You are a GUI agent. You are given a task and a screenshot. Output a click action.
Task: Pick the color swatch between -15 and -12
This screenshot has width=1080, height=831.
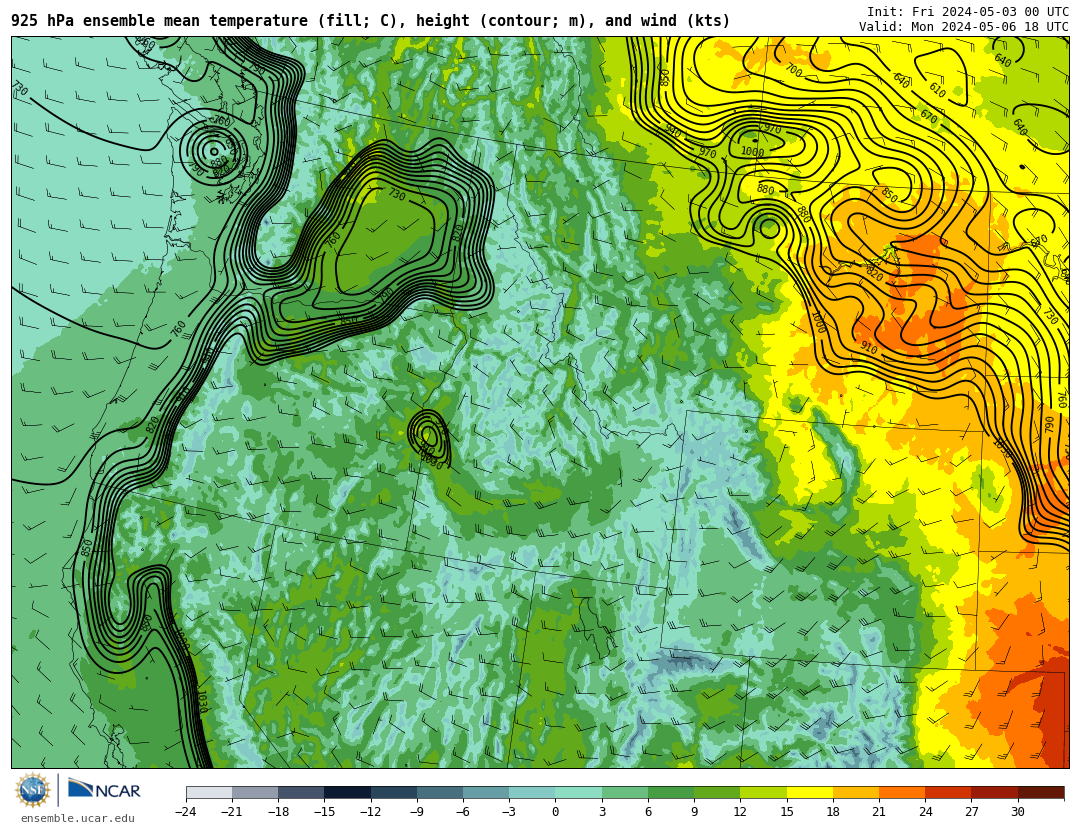tap(347, 793)
